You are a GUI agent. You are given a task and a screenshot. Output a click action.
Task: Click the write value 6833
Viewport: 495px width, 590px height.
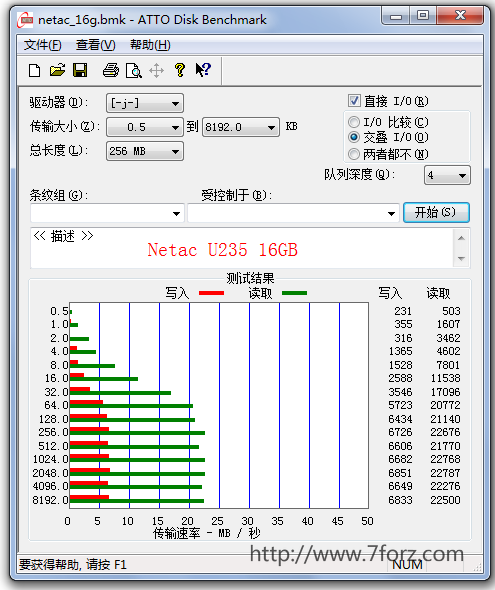pyautogui.click(x=400, y=500)
